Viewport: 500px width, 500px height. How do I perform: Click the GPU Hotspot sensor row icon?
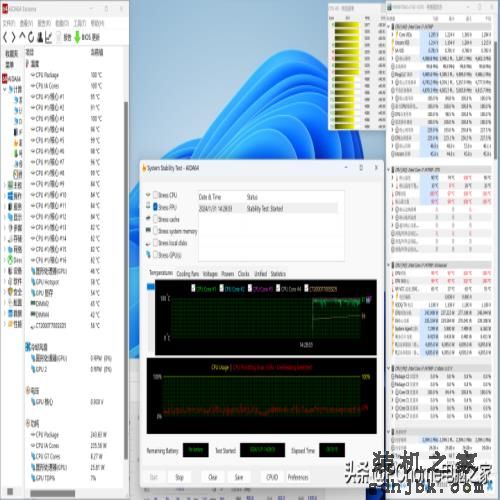pyautogui.click(x=33, y=282)
